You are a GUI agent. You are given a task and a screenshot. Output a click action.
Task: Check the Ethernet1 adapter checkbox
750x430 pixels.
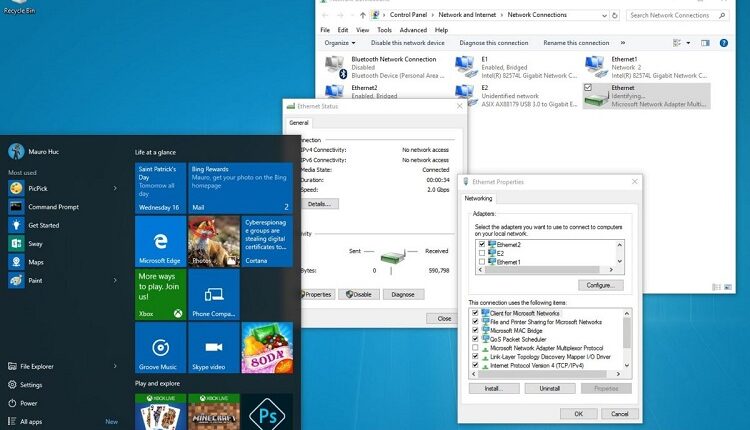pos(482,262)
